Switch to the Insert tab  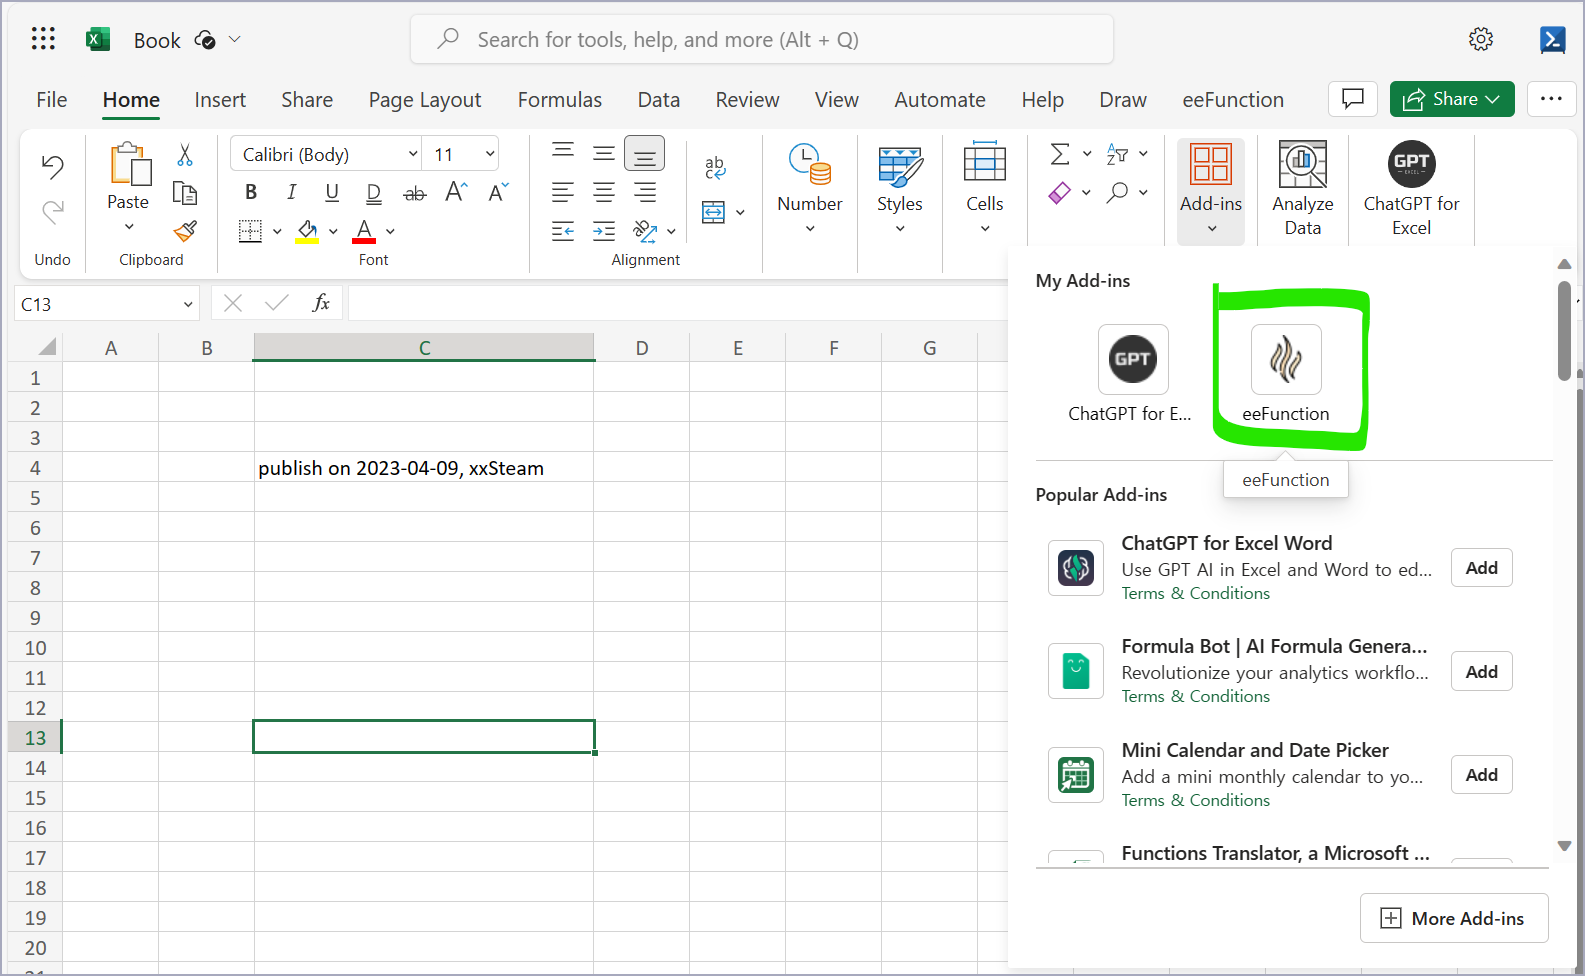tap(220, 100)
